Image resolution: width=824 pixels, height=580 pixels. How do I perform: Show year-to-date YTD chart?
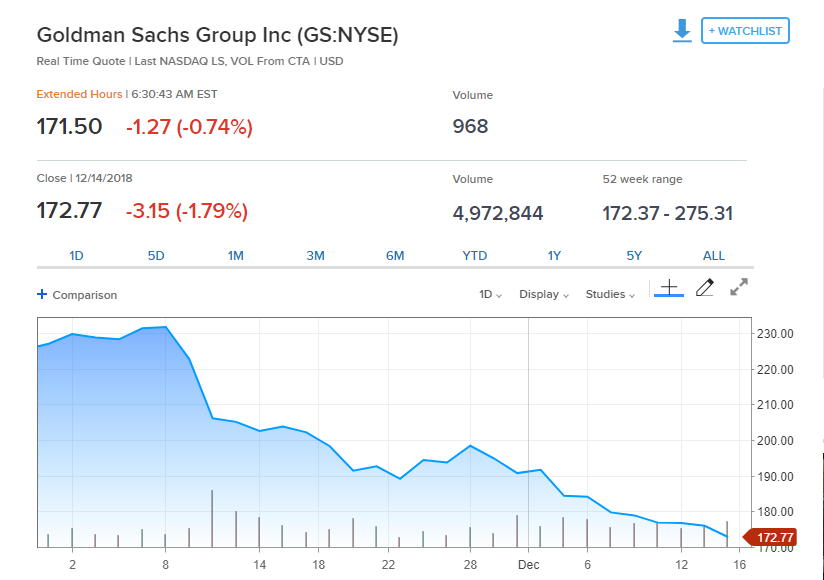tap(475, 256)
